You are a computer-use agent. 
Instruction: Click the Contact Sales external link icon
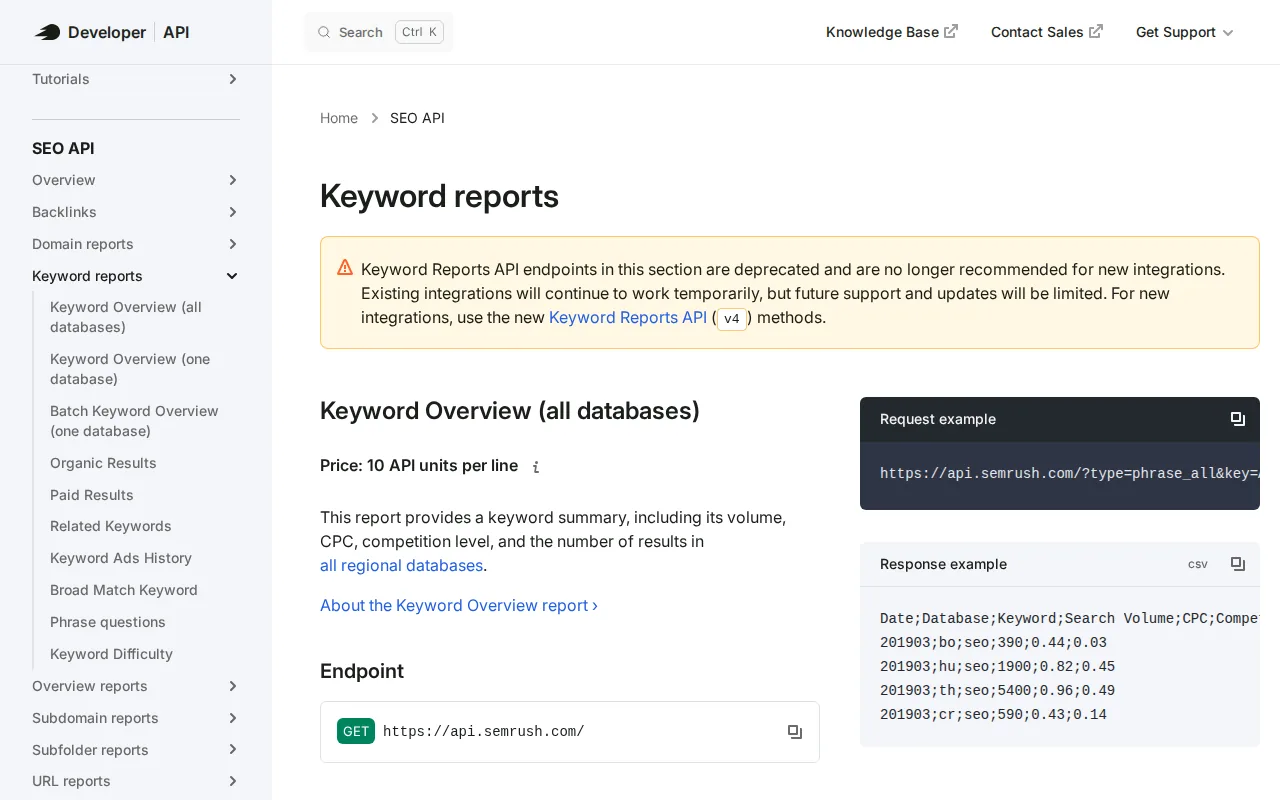coord(1096,31)
